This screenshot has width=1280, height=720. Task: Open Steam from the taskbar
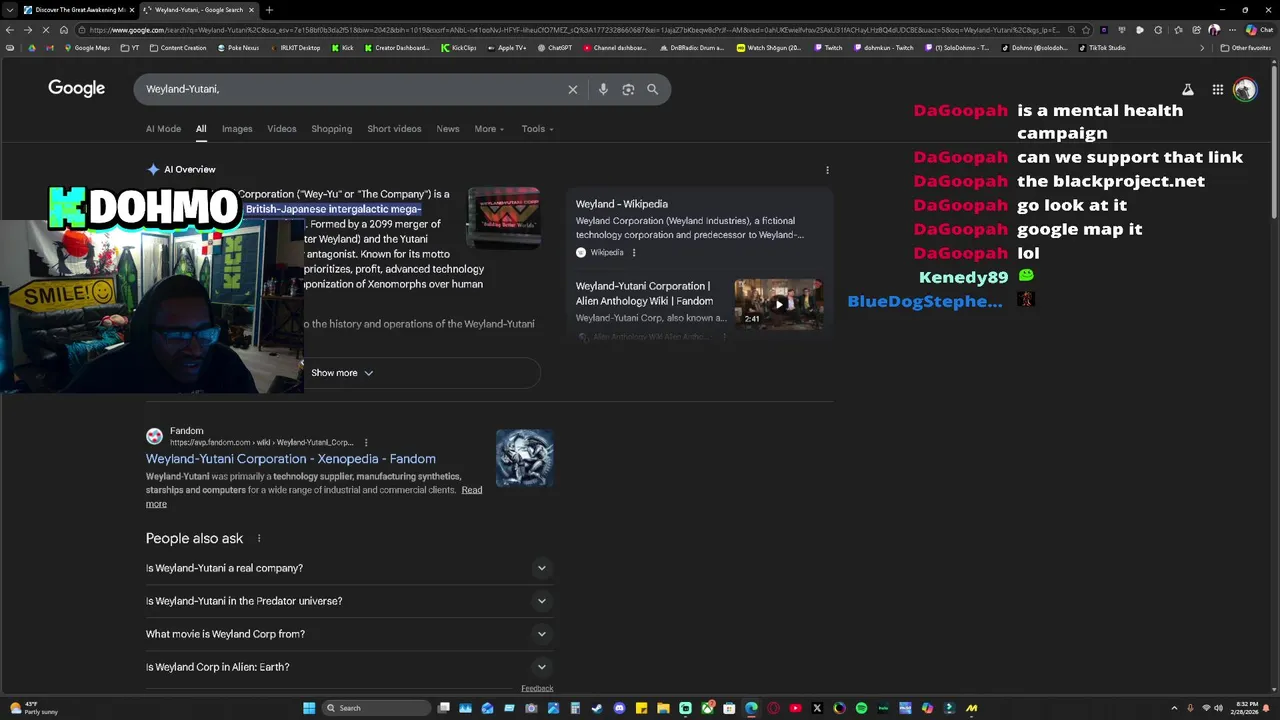597,708
